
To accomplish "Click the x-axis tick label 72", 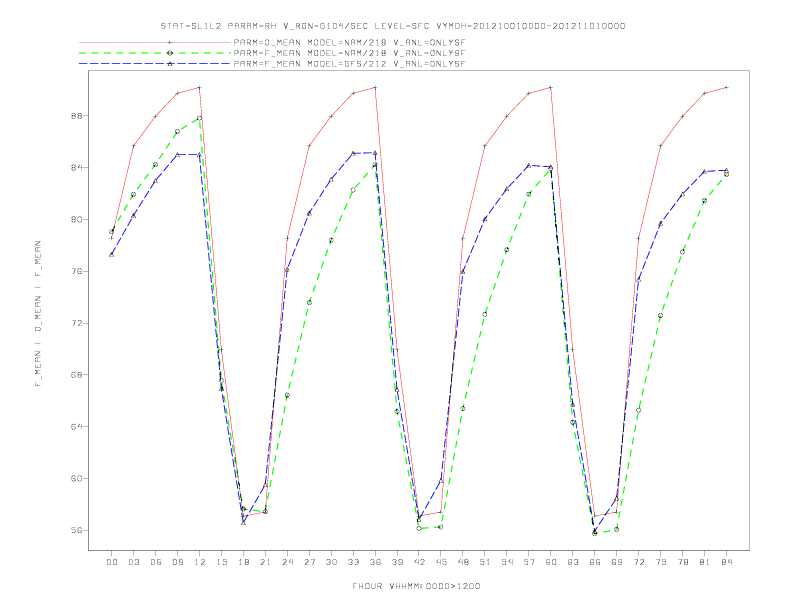I will point(639,562).
